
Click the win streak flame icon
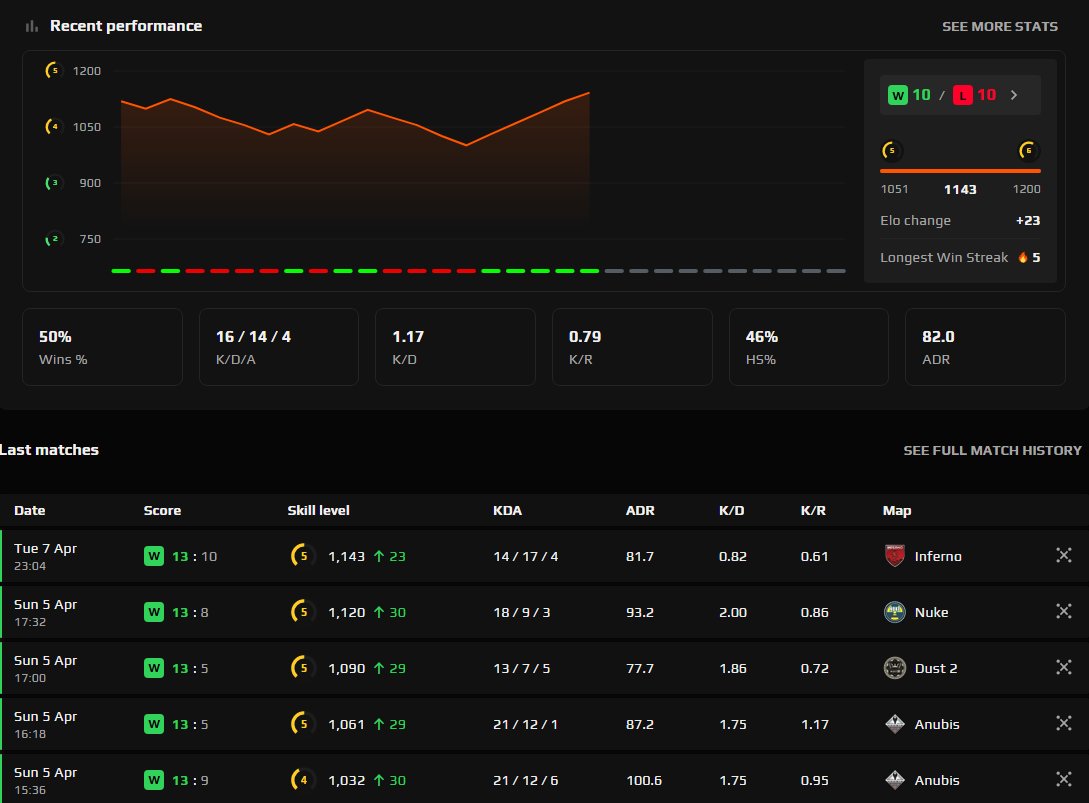click(x=1022, y=257)
